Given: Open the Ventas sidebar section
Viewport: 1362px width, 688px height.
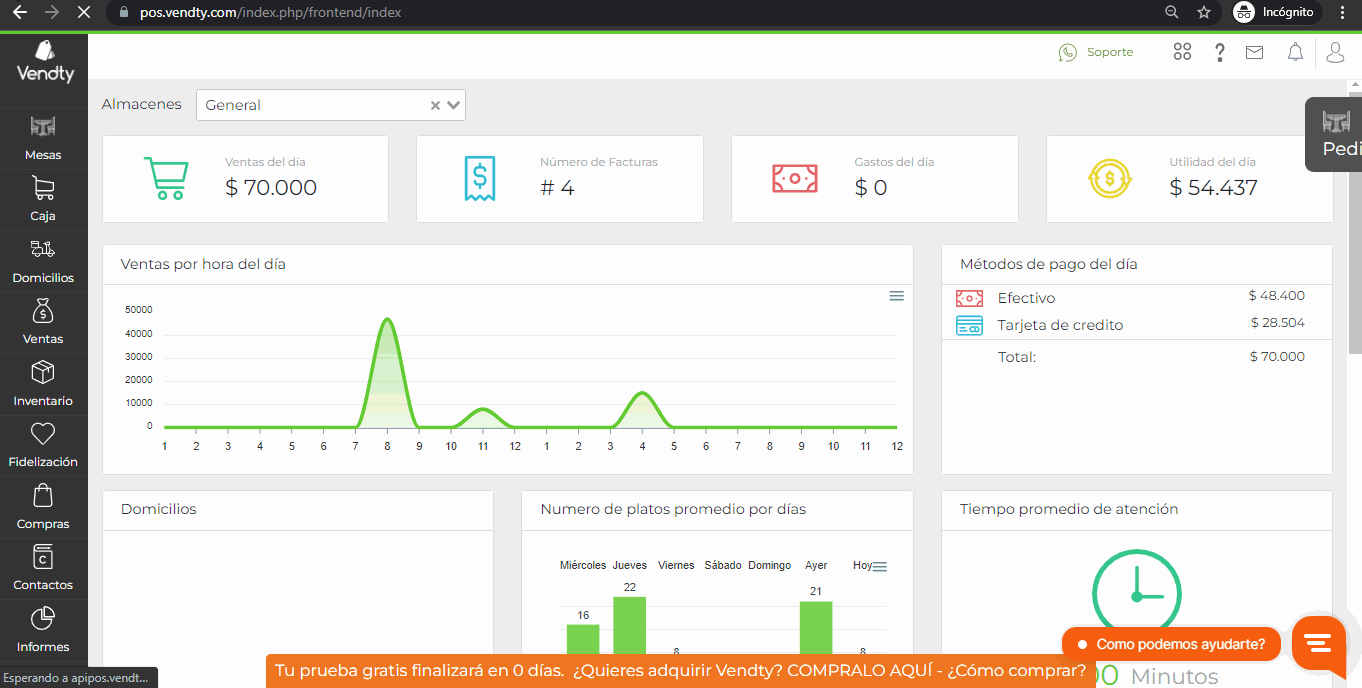Looking at the screenshot, I should tap(43, 322).
